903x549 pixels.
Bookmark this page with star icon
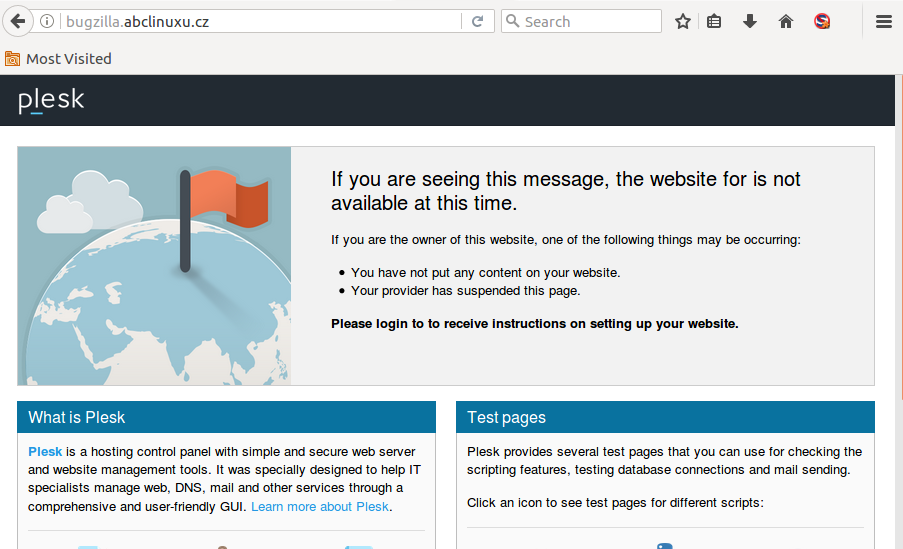(x=682, y=21)
